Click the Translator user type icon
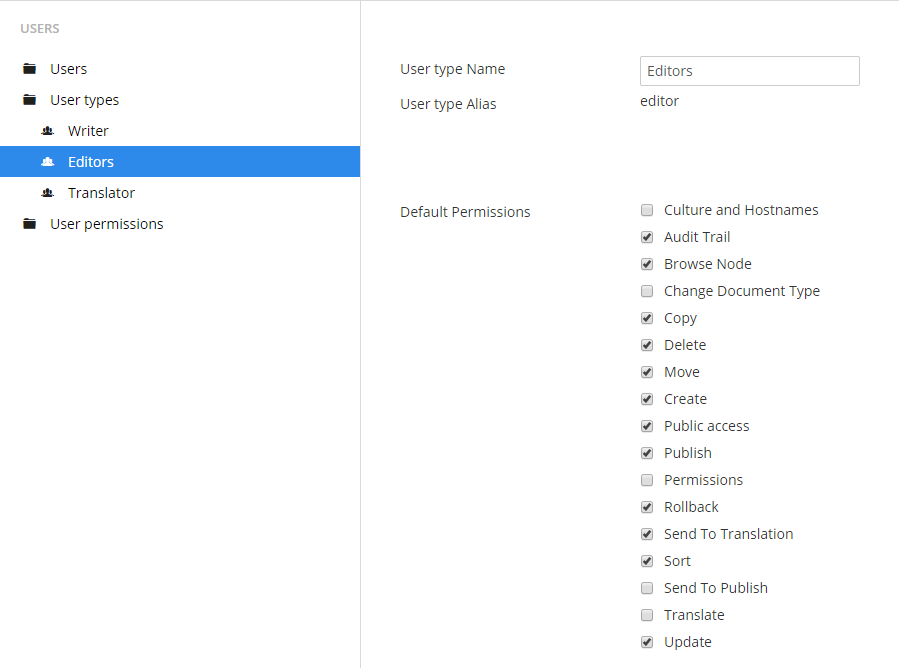Screen dimensions: 899x668 pos(47,193)
